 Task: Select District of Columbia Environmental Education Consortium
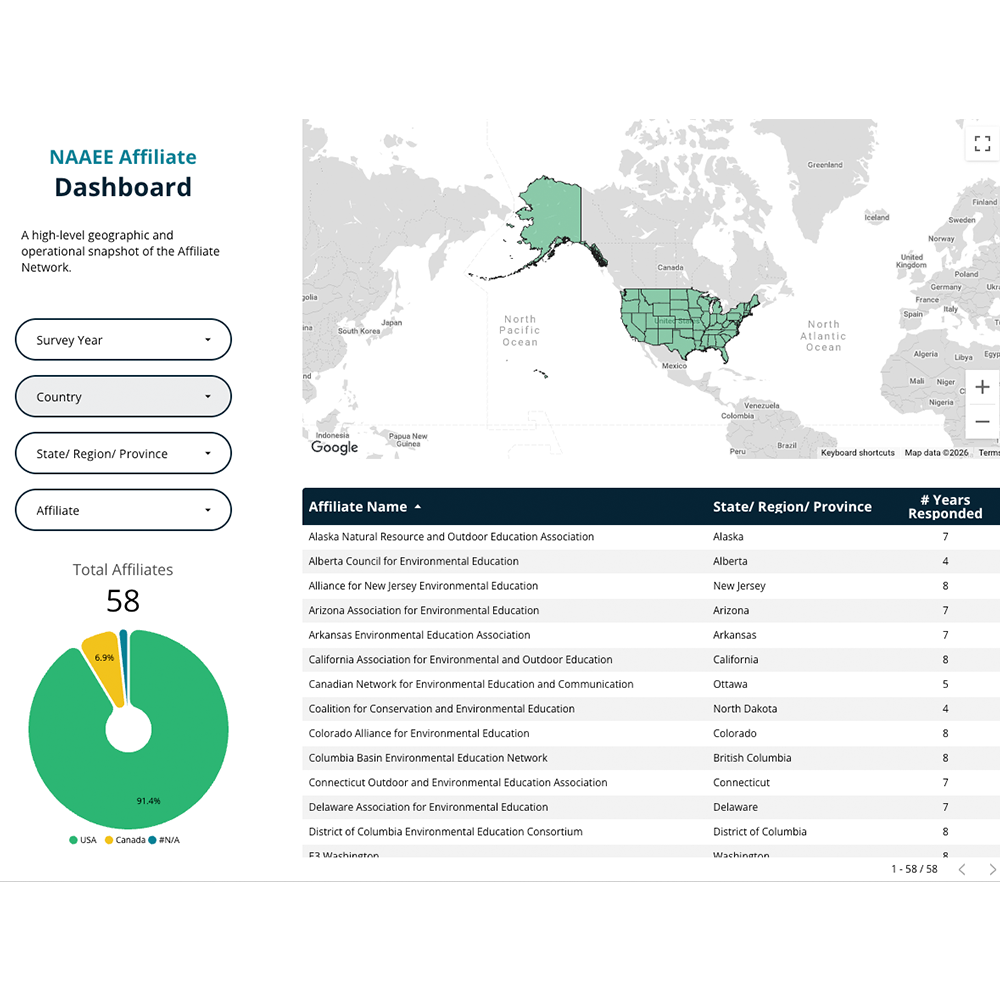coord(445,832)
